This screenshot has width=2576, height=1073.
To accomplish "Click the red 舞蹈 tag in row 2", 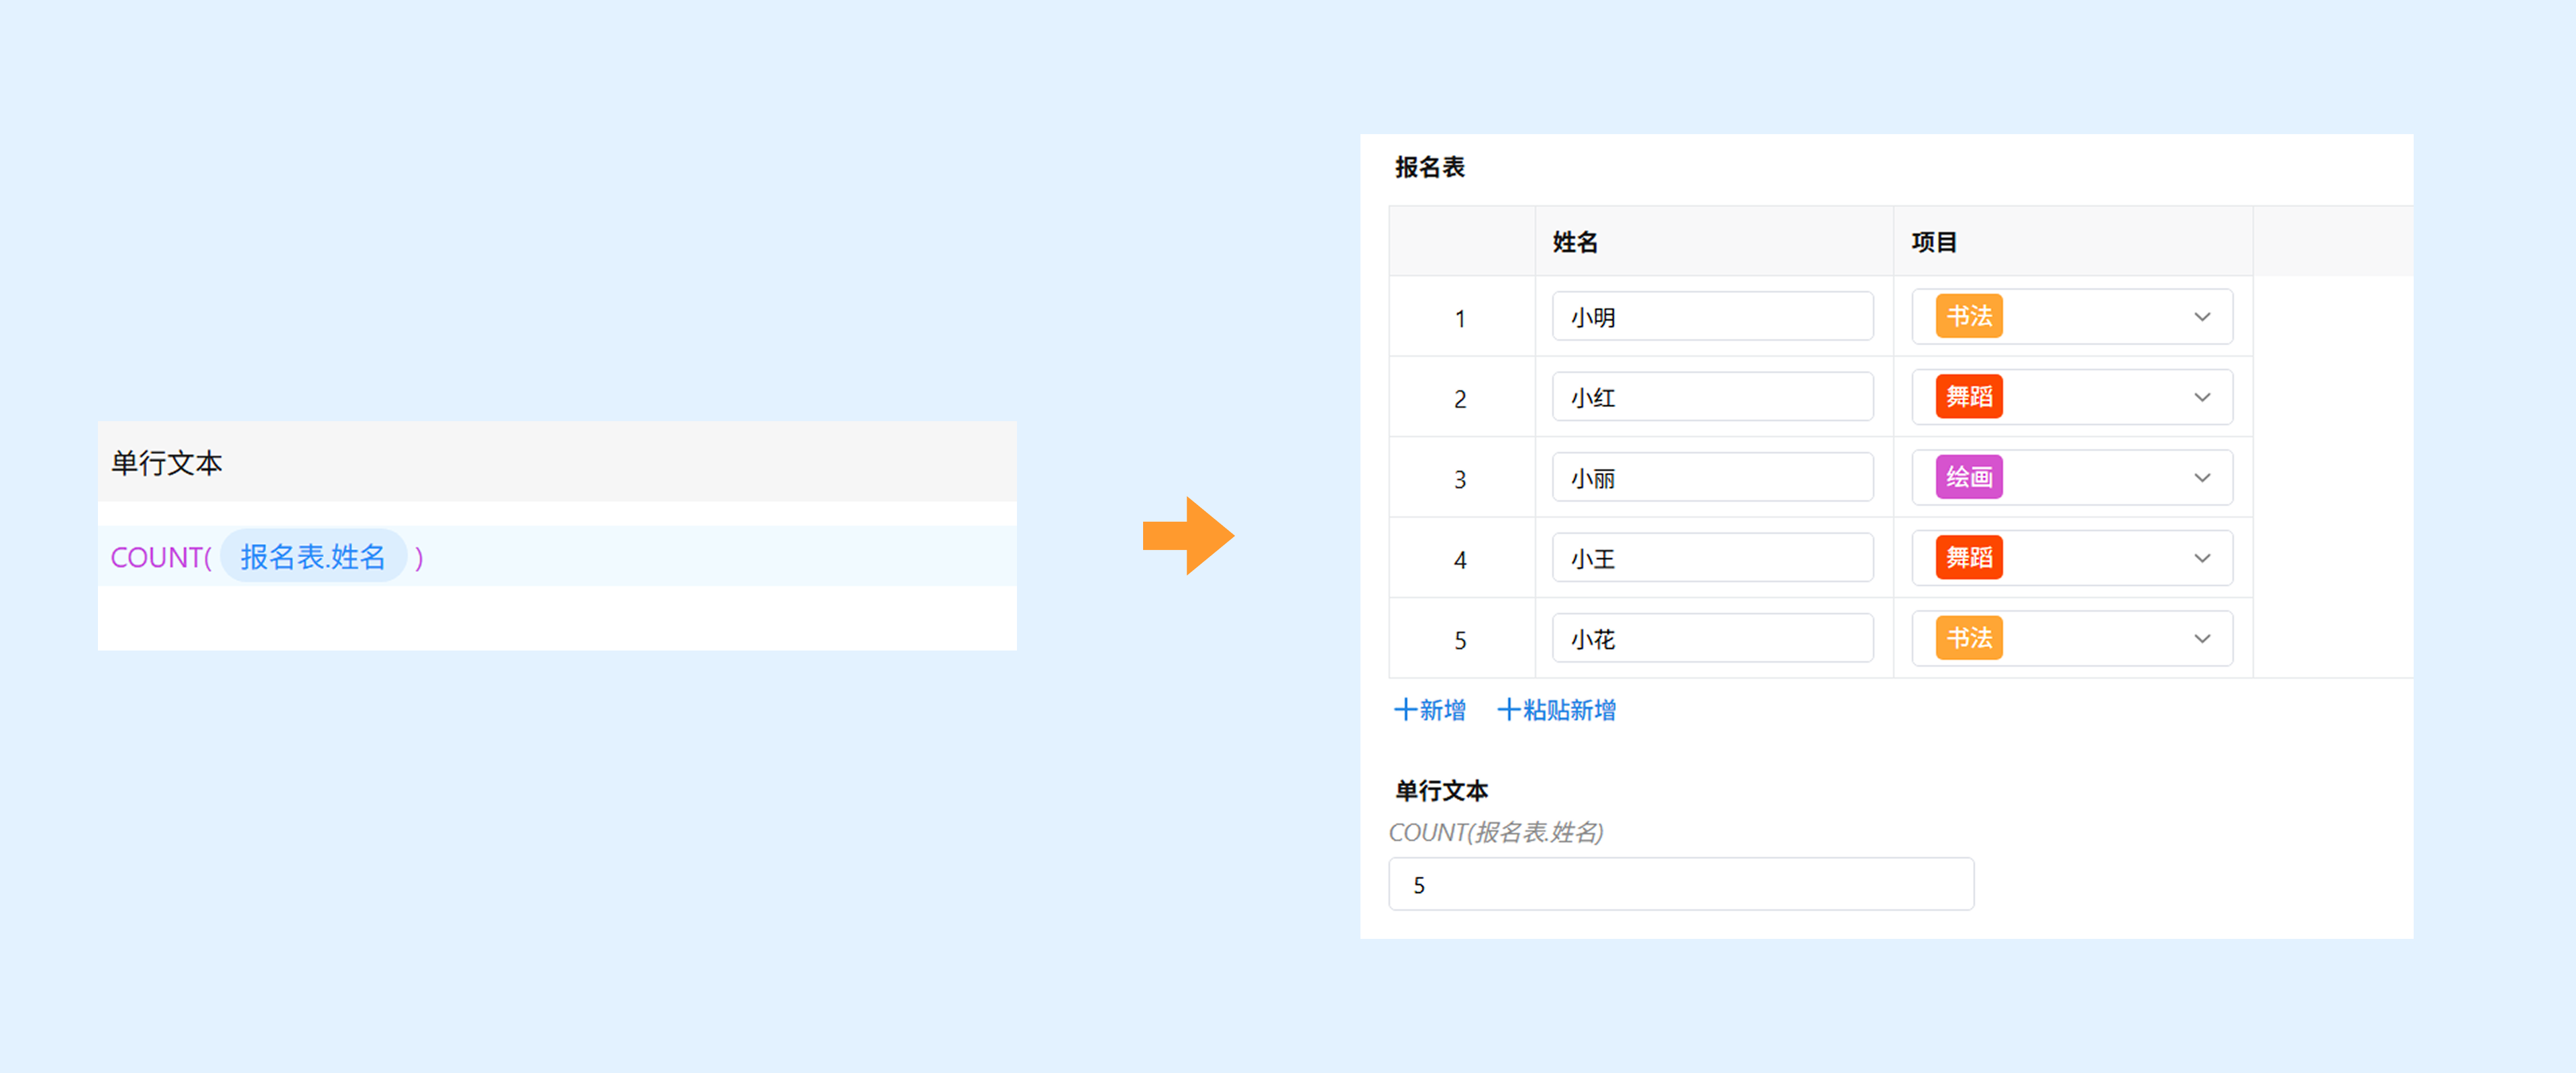I will coord(1968,398).
